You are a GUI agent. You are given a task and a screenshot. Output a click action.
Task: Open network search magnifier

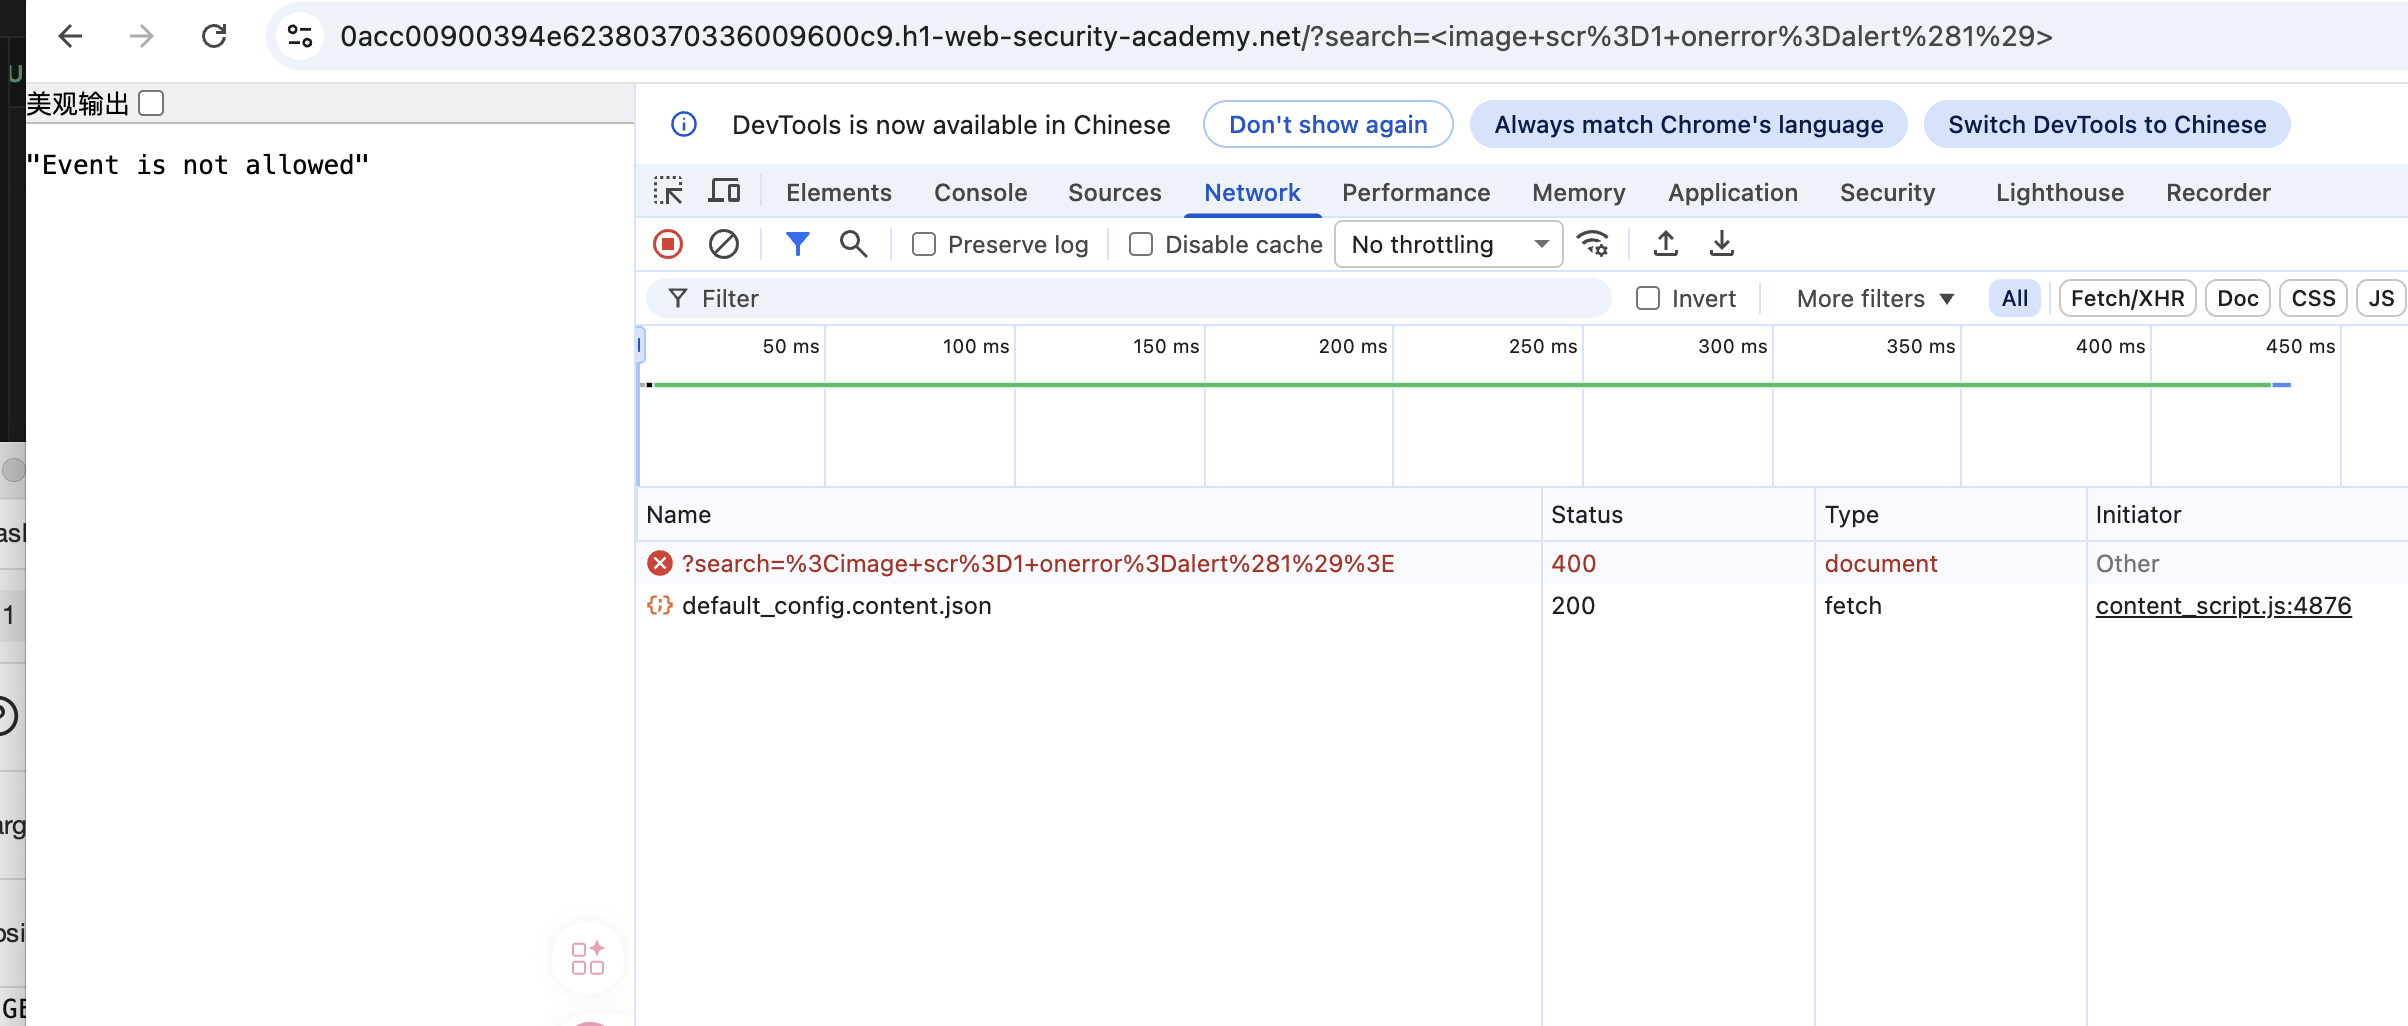pos(853,244)
